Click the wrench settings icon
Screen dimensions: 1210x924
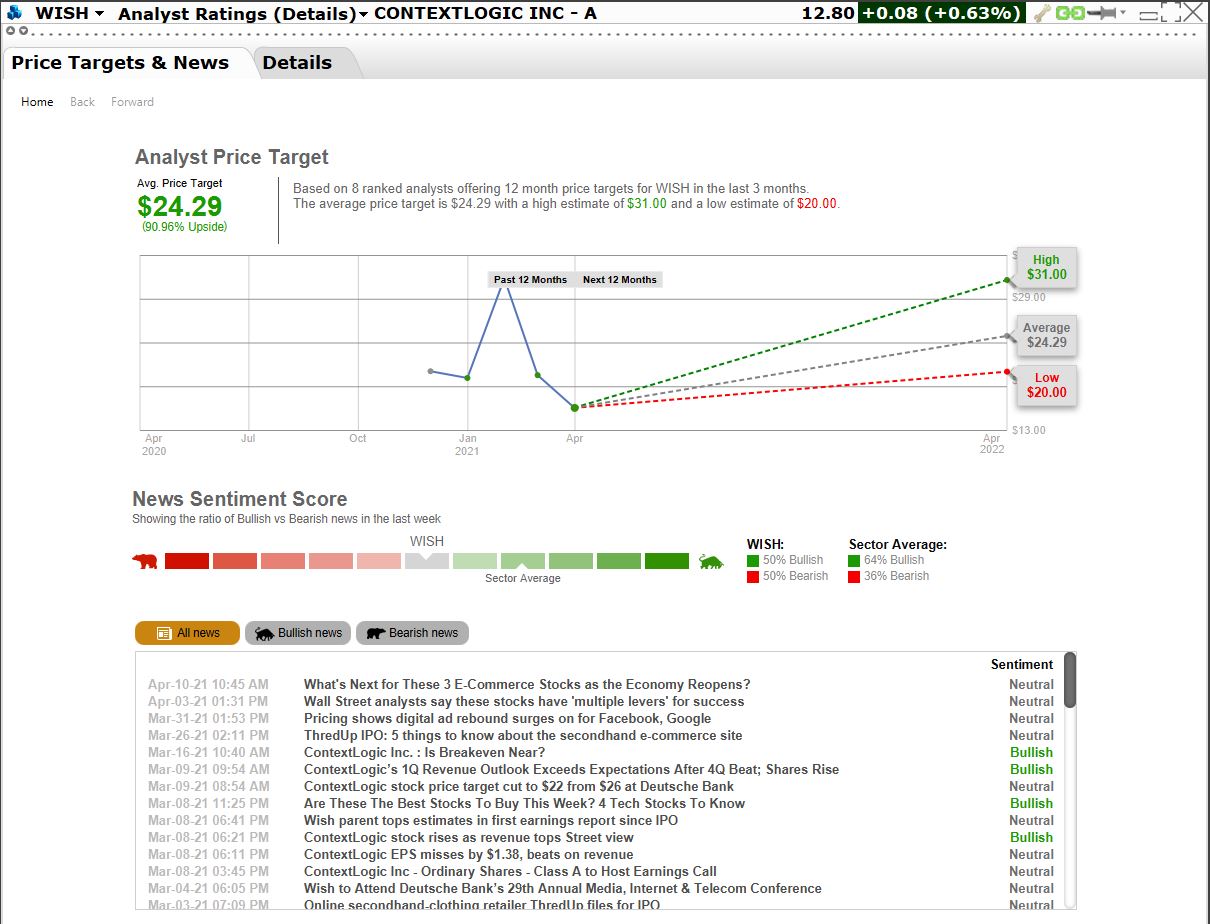1042,13
